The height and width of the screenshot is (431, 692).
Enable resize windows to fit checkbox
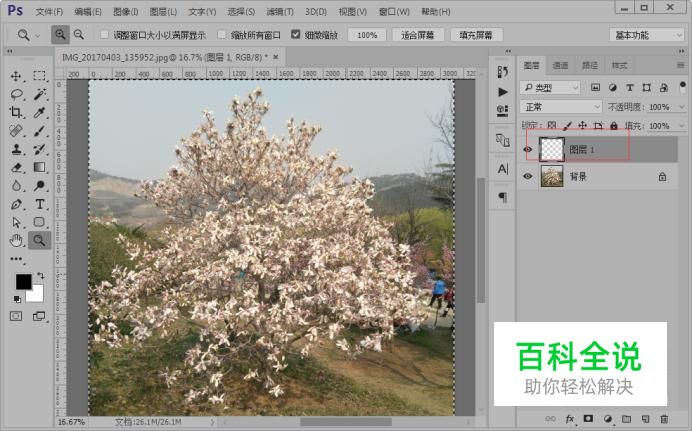coord(105,34)
